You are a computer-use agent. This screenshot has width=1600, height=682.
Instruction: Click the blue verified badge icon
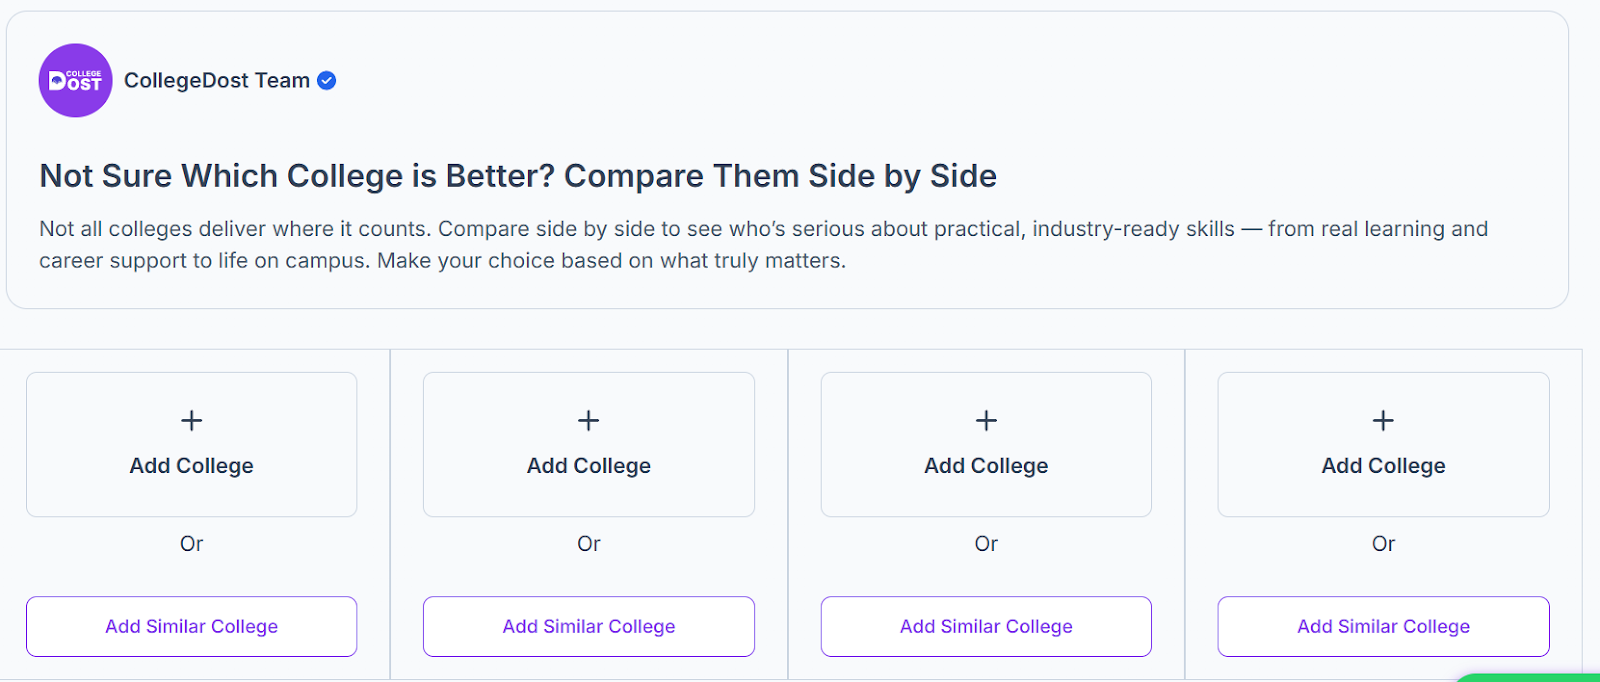(x=327, y=81)
